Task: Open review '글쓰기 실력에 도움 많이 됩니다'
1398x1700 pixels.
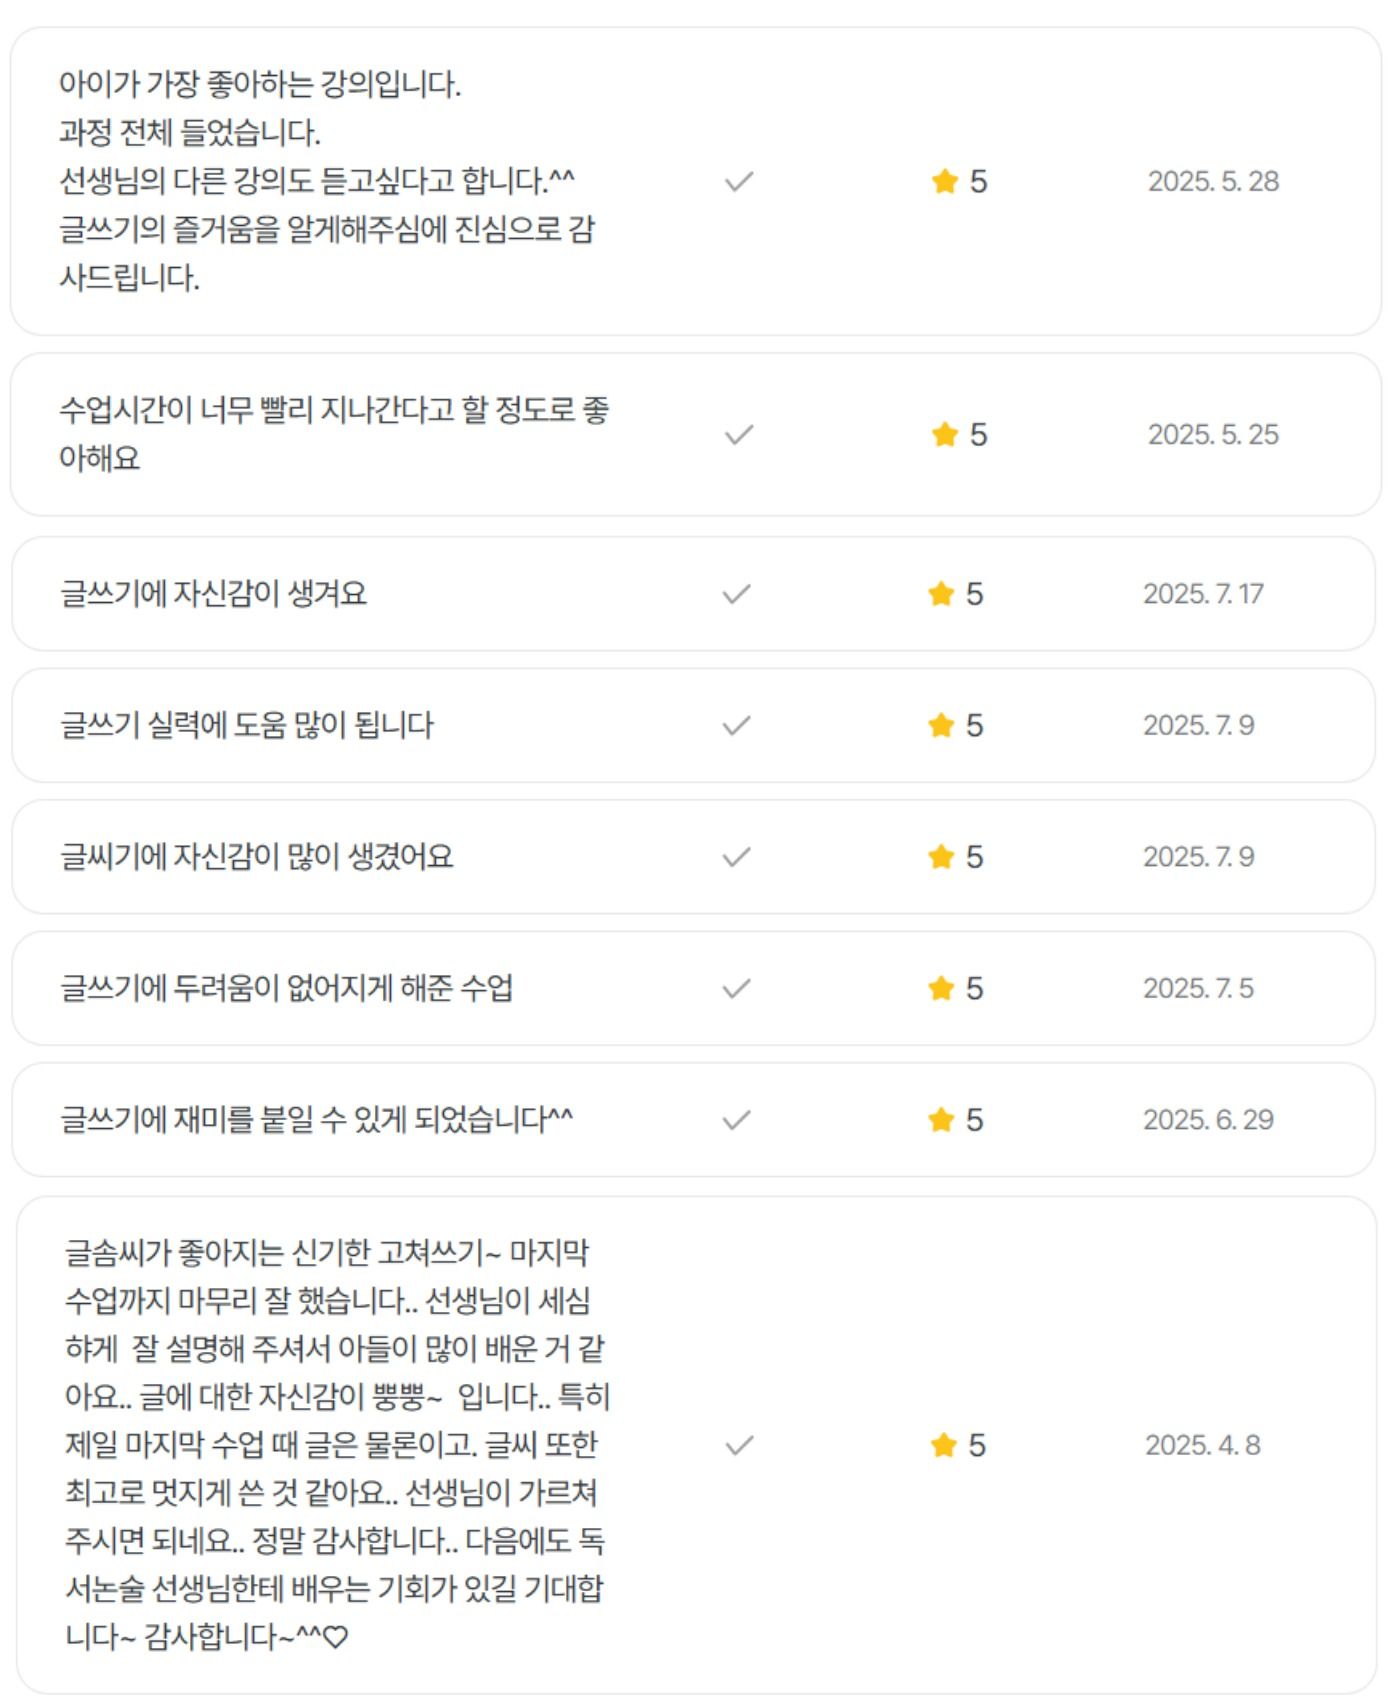Action: click(247, 725)
